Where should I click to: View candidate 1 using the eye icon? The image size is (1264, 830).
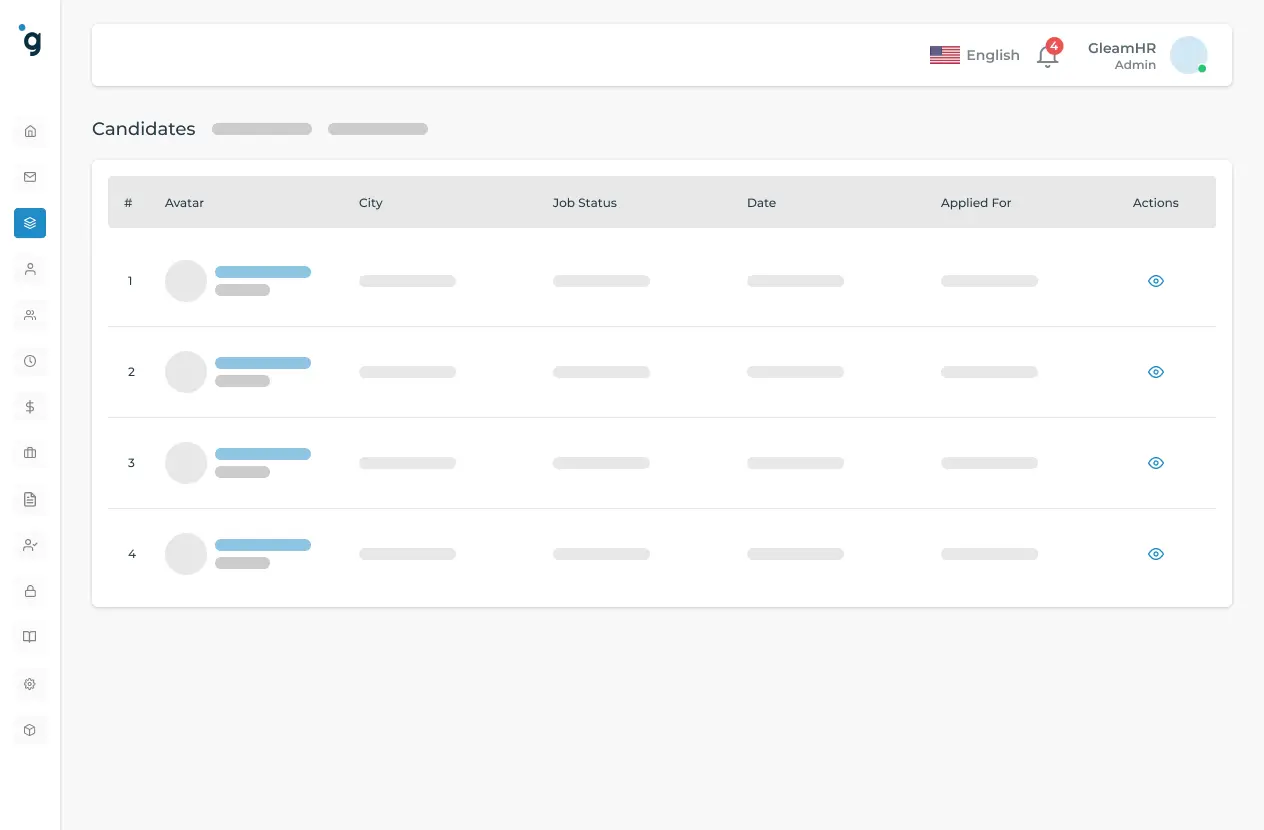point(1156,281)
